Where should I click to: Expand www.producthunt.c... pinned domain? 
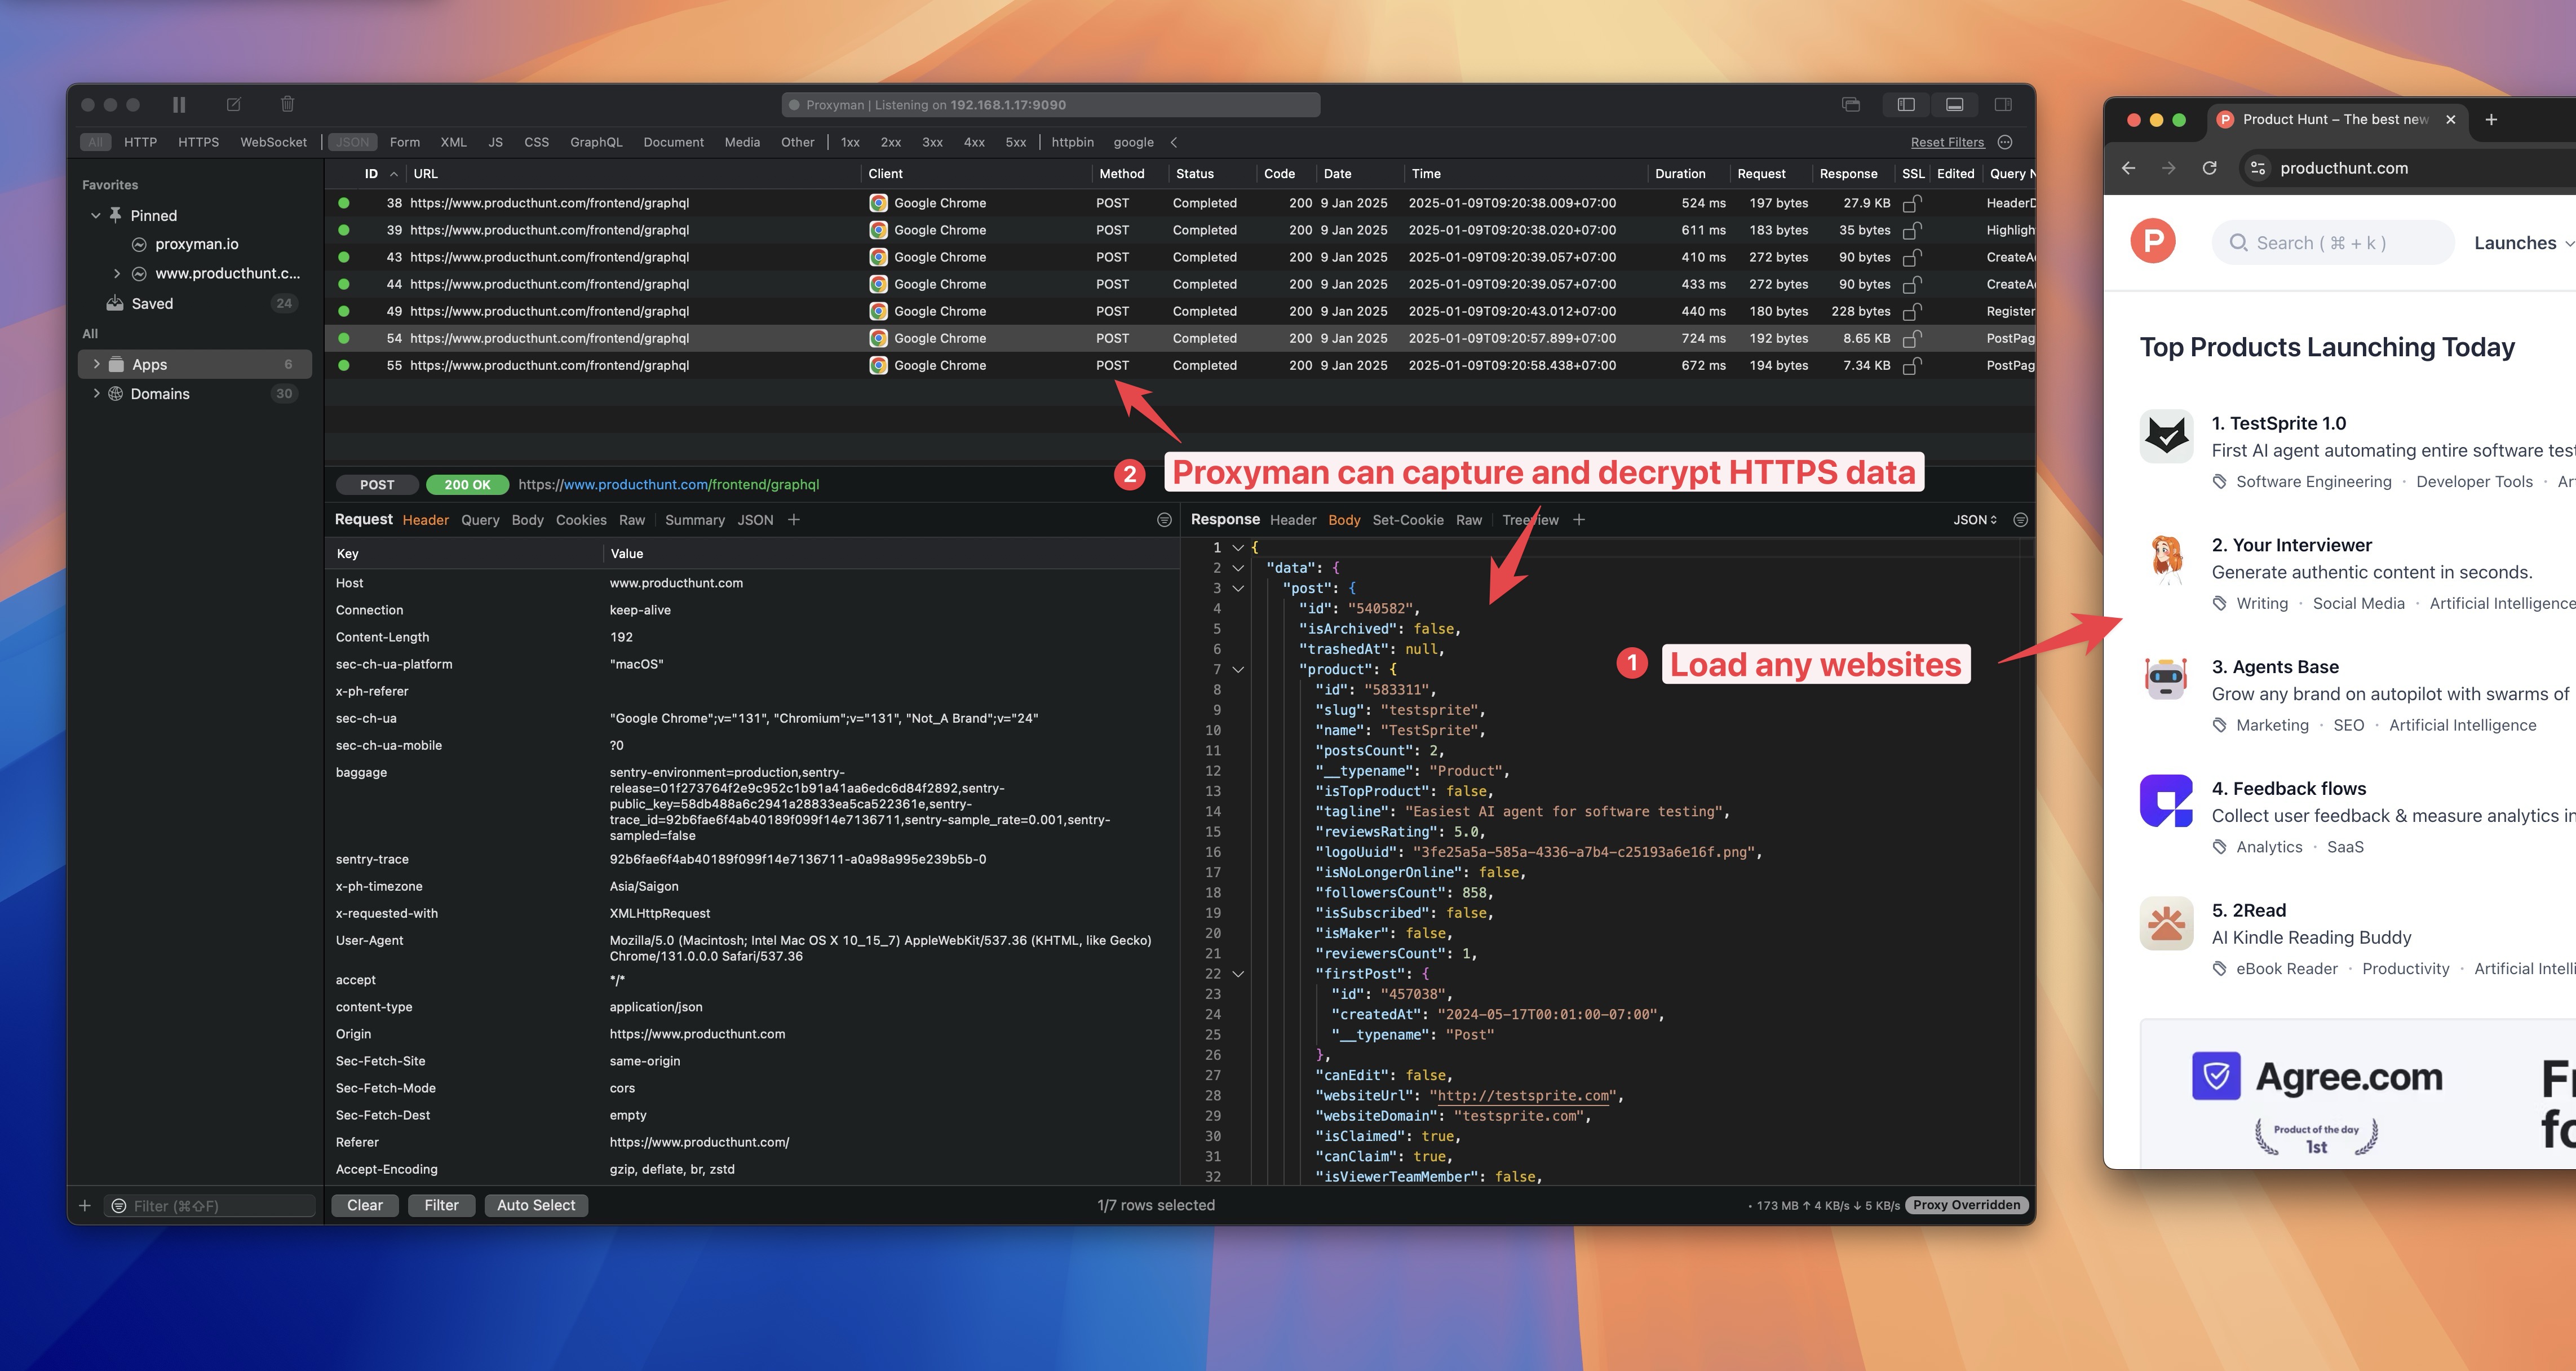(x=117, y=273)
